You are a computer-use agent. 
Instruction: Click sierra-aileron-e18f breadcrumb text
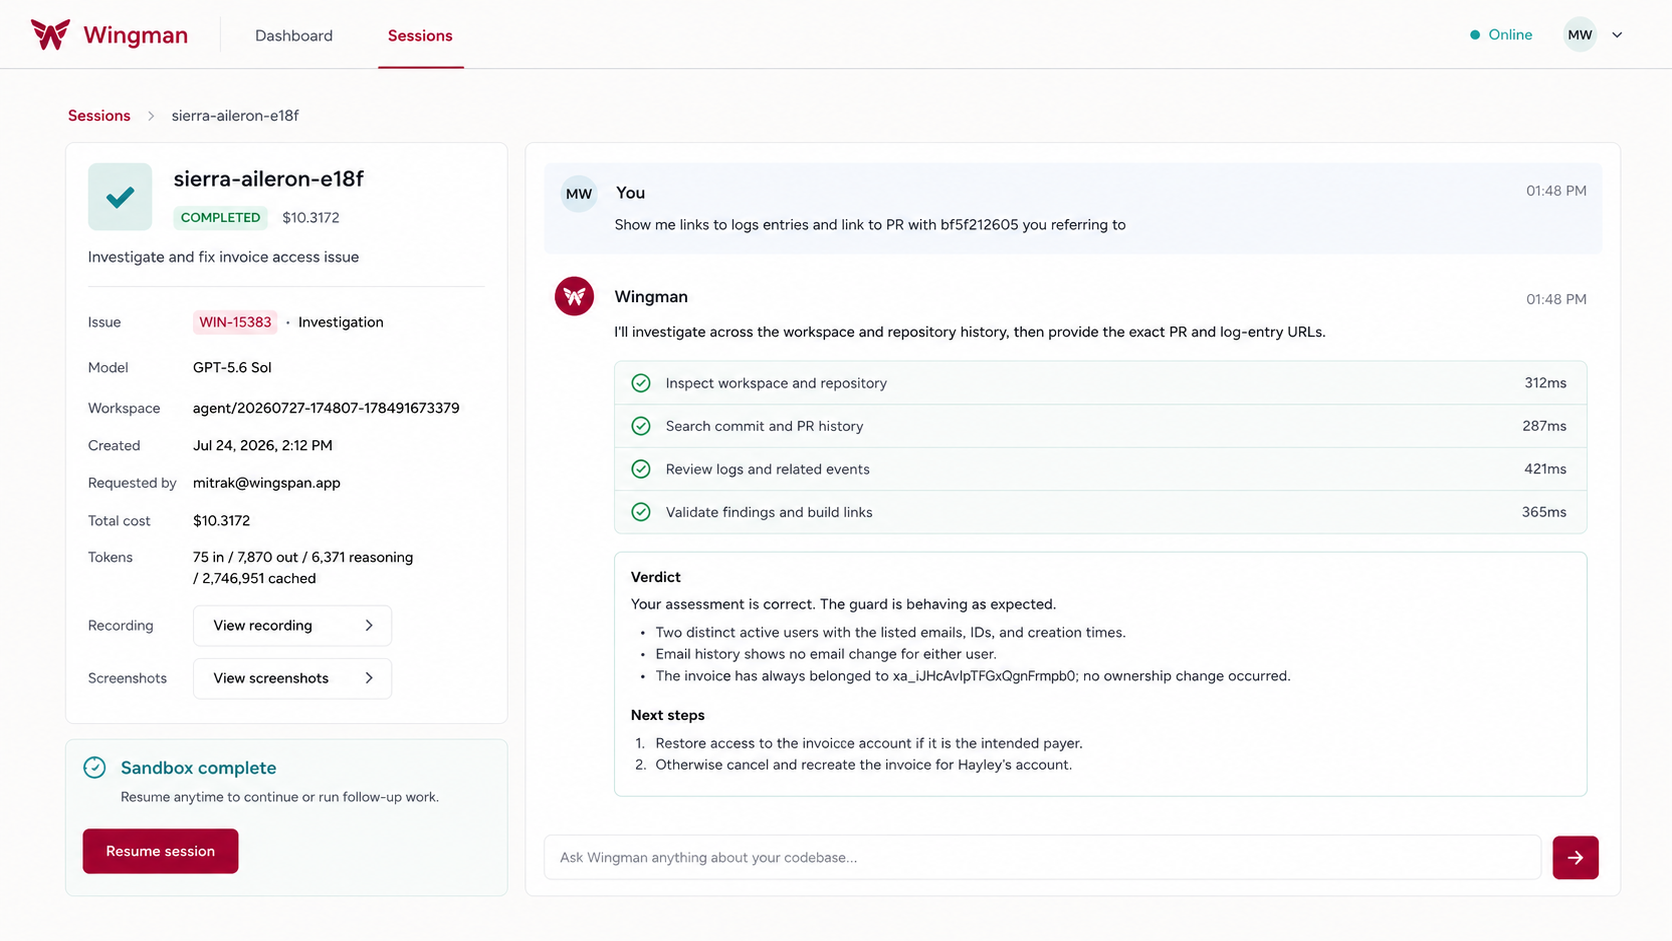[235, 116]
